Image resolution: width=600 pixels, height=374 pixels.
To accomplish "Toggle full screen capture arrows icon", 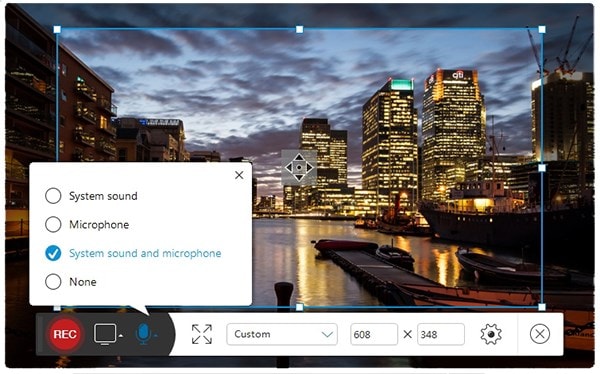I will tap(202, 334).
